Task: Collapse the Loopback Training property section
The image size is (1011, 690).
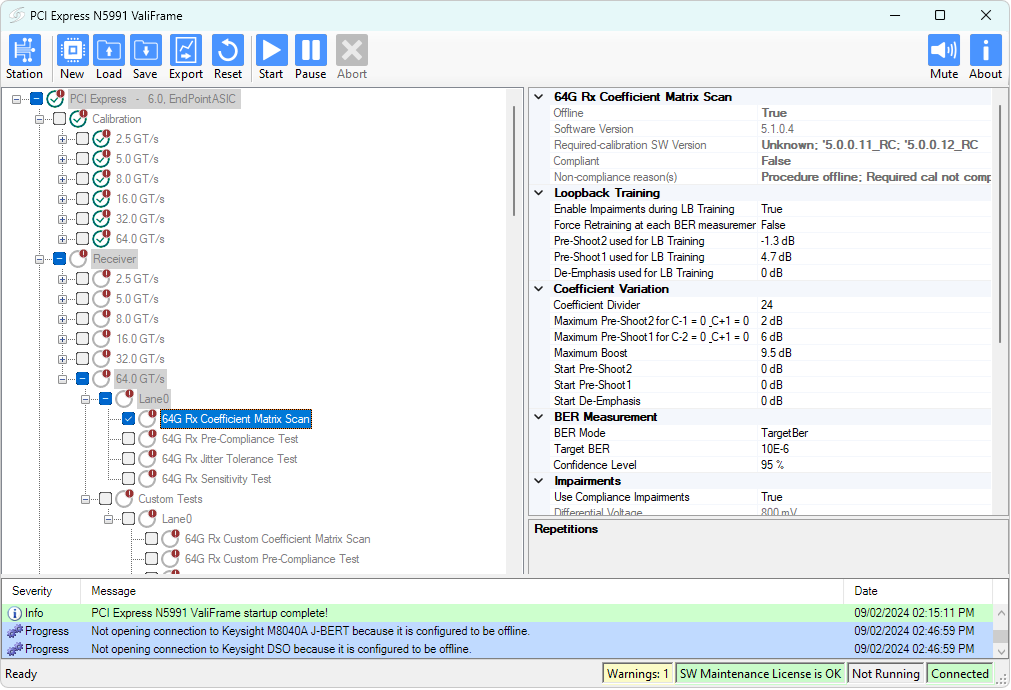Action: coord(540,193)
